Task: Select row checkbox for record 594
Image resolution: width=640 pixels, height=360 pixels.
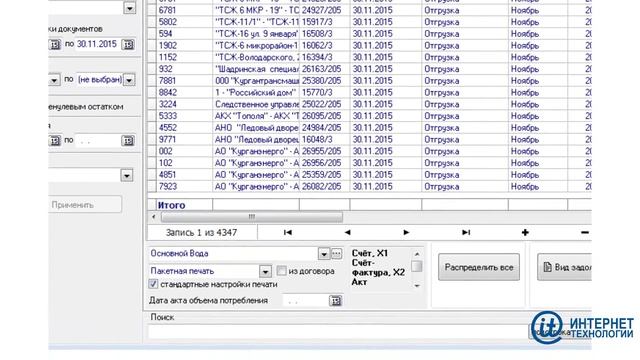Action: 152,34
